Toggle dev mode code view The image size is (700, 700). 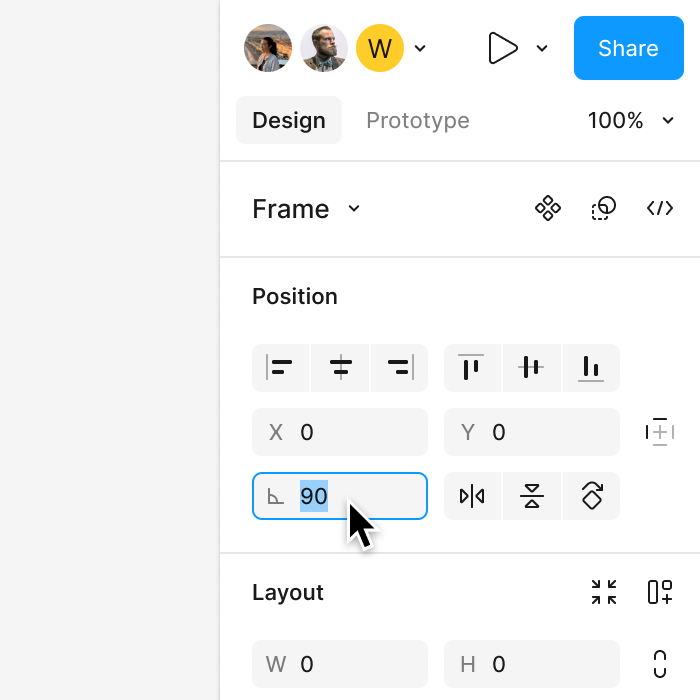coord(660,208)
